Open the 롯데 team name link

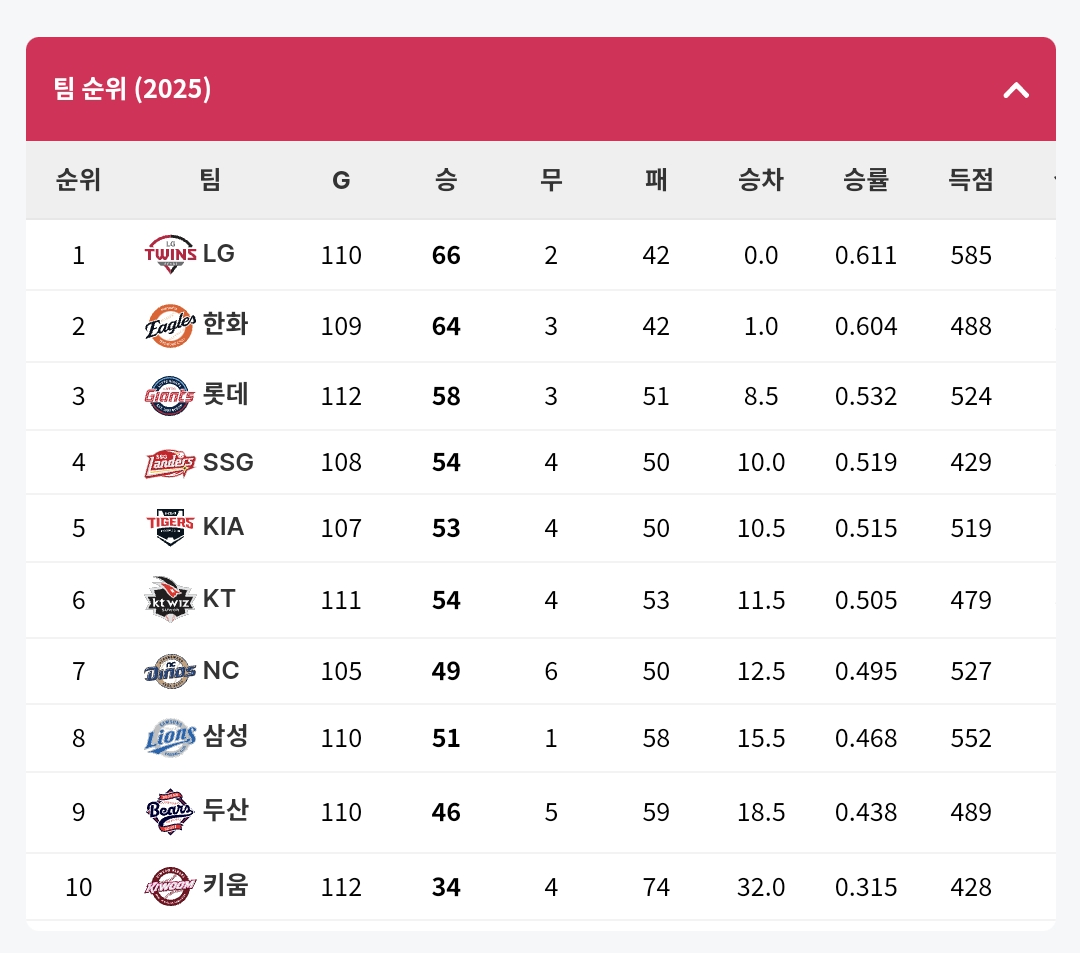[x=225, y=396]
